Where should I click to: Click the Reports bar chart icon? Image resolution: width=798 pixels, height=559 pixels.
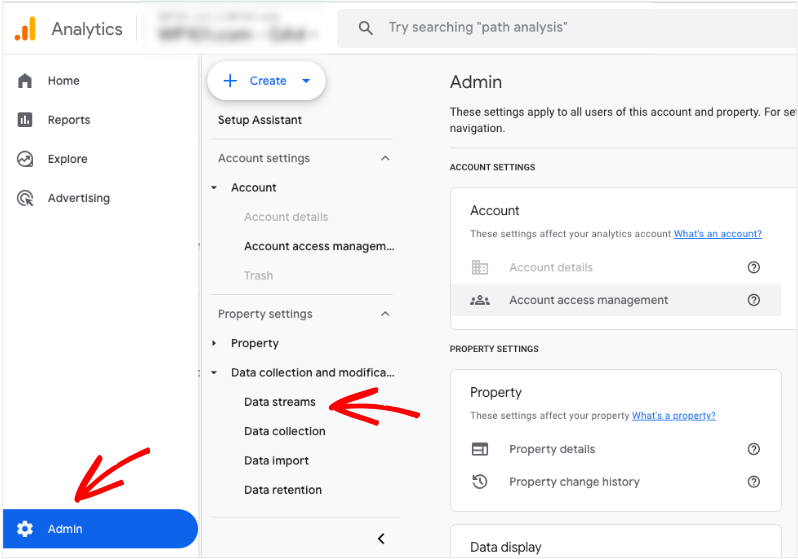coord(25,120)
